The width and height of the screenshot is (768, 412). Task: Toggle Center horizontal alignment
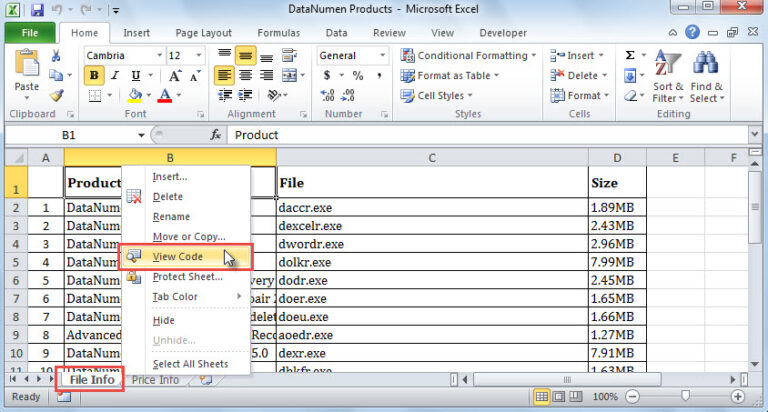[x=245, y=75]
